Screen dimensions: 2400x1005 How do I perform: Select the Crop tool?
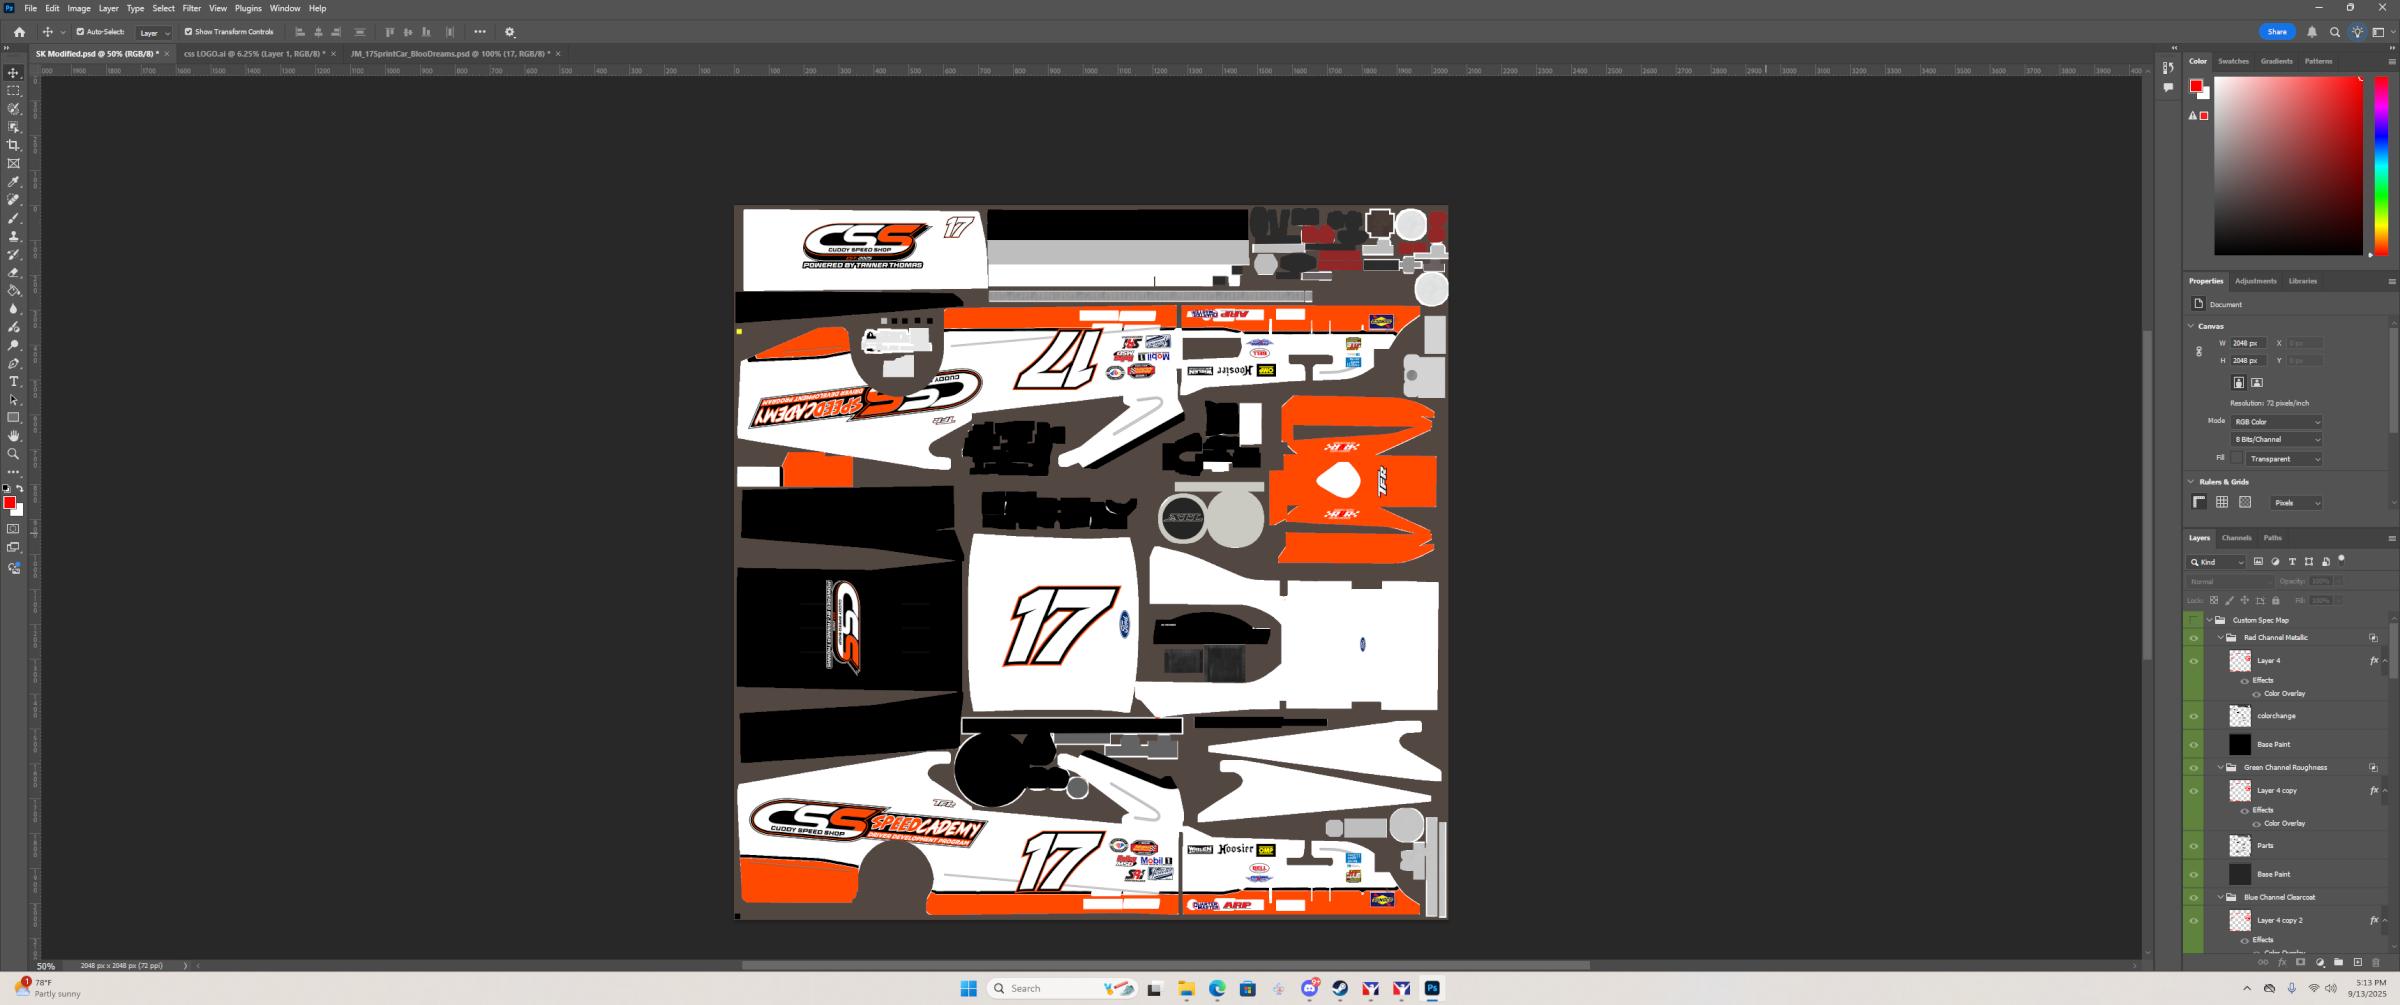point(14,144)
